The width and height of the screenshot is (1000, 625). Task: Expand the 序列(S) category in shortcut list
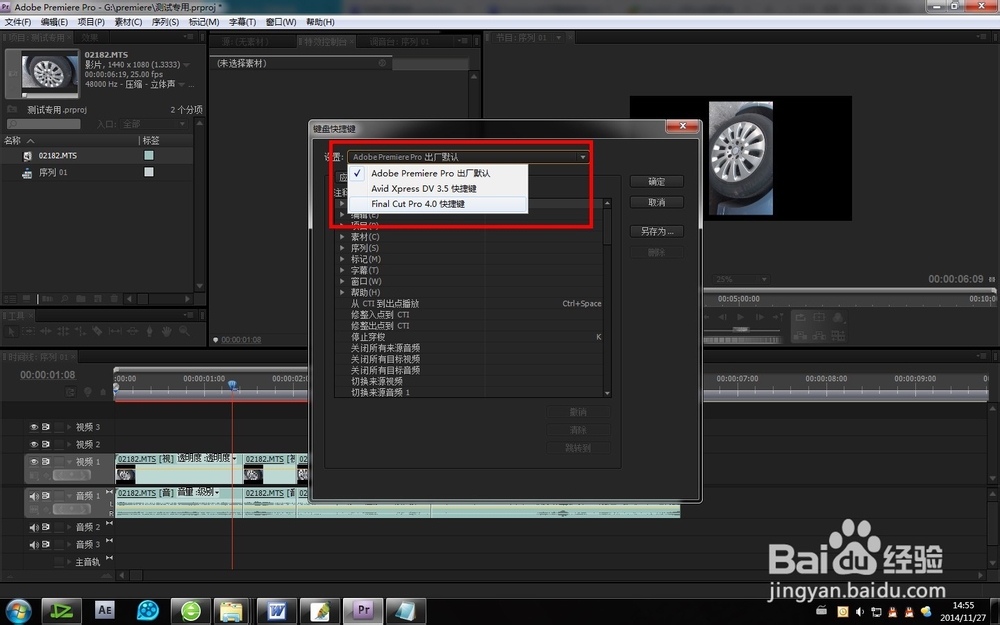(342, 247)
